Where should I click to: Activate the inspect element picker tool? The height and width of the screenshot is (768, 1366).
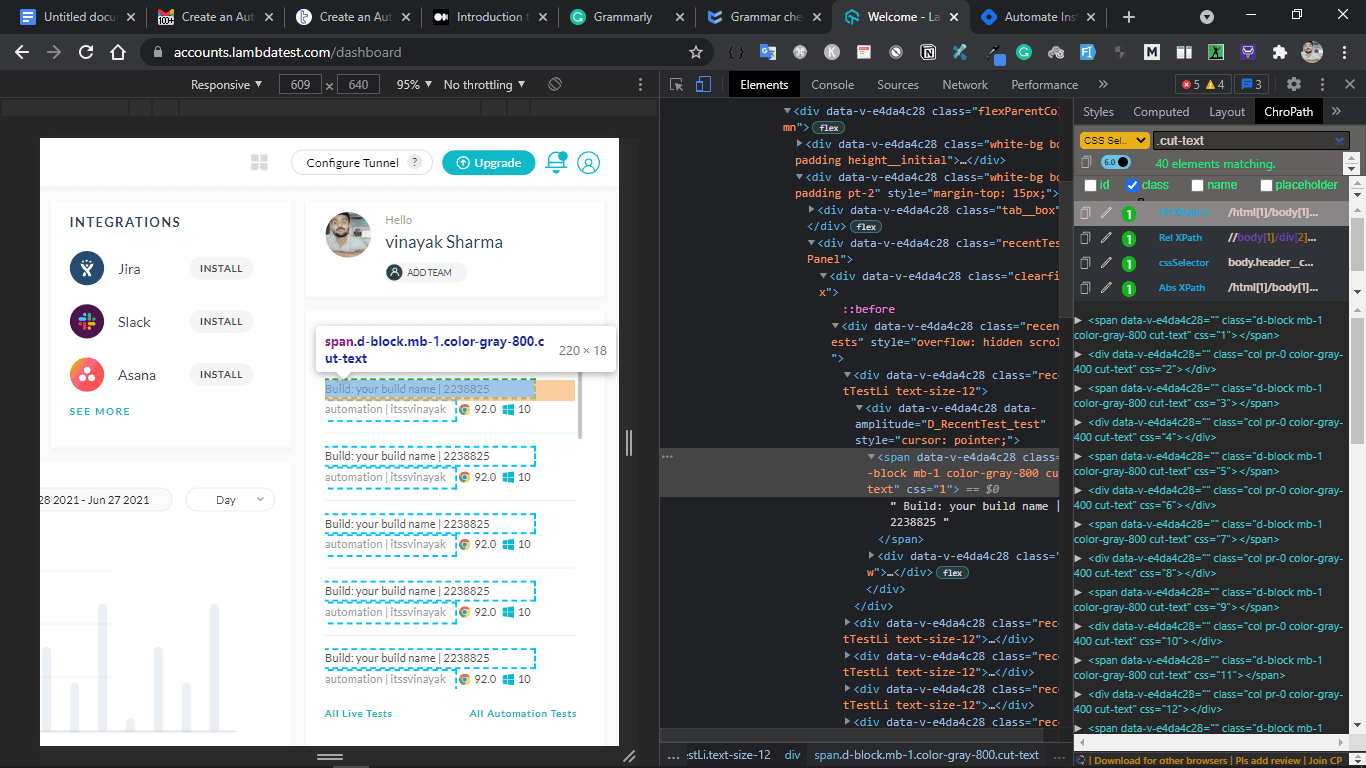[x=677, y=85]
